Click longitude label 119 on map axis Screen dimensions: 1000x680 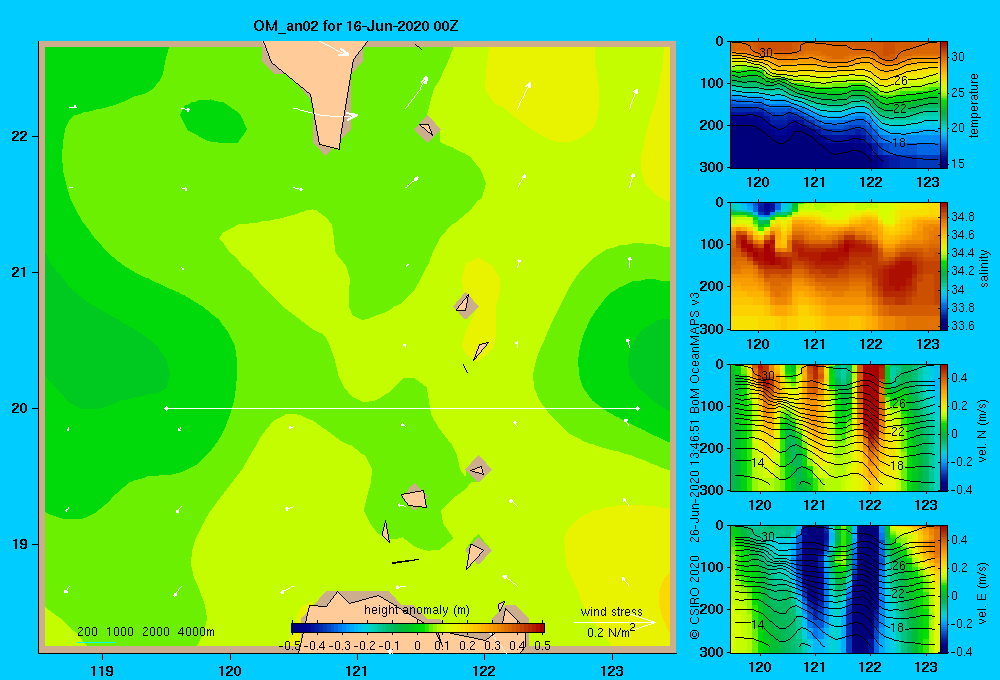tap(102, 670)
